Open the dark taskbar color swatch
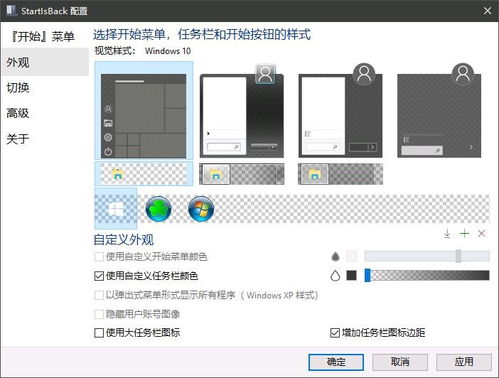499x378 pixels. pyautogui.click(x=351, y=276)
